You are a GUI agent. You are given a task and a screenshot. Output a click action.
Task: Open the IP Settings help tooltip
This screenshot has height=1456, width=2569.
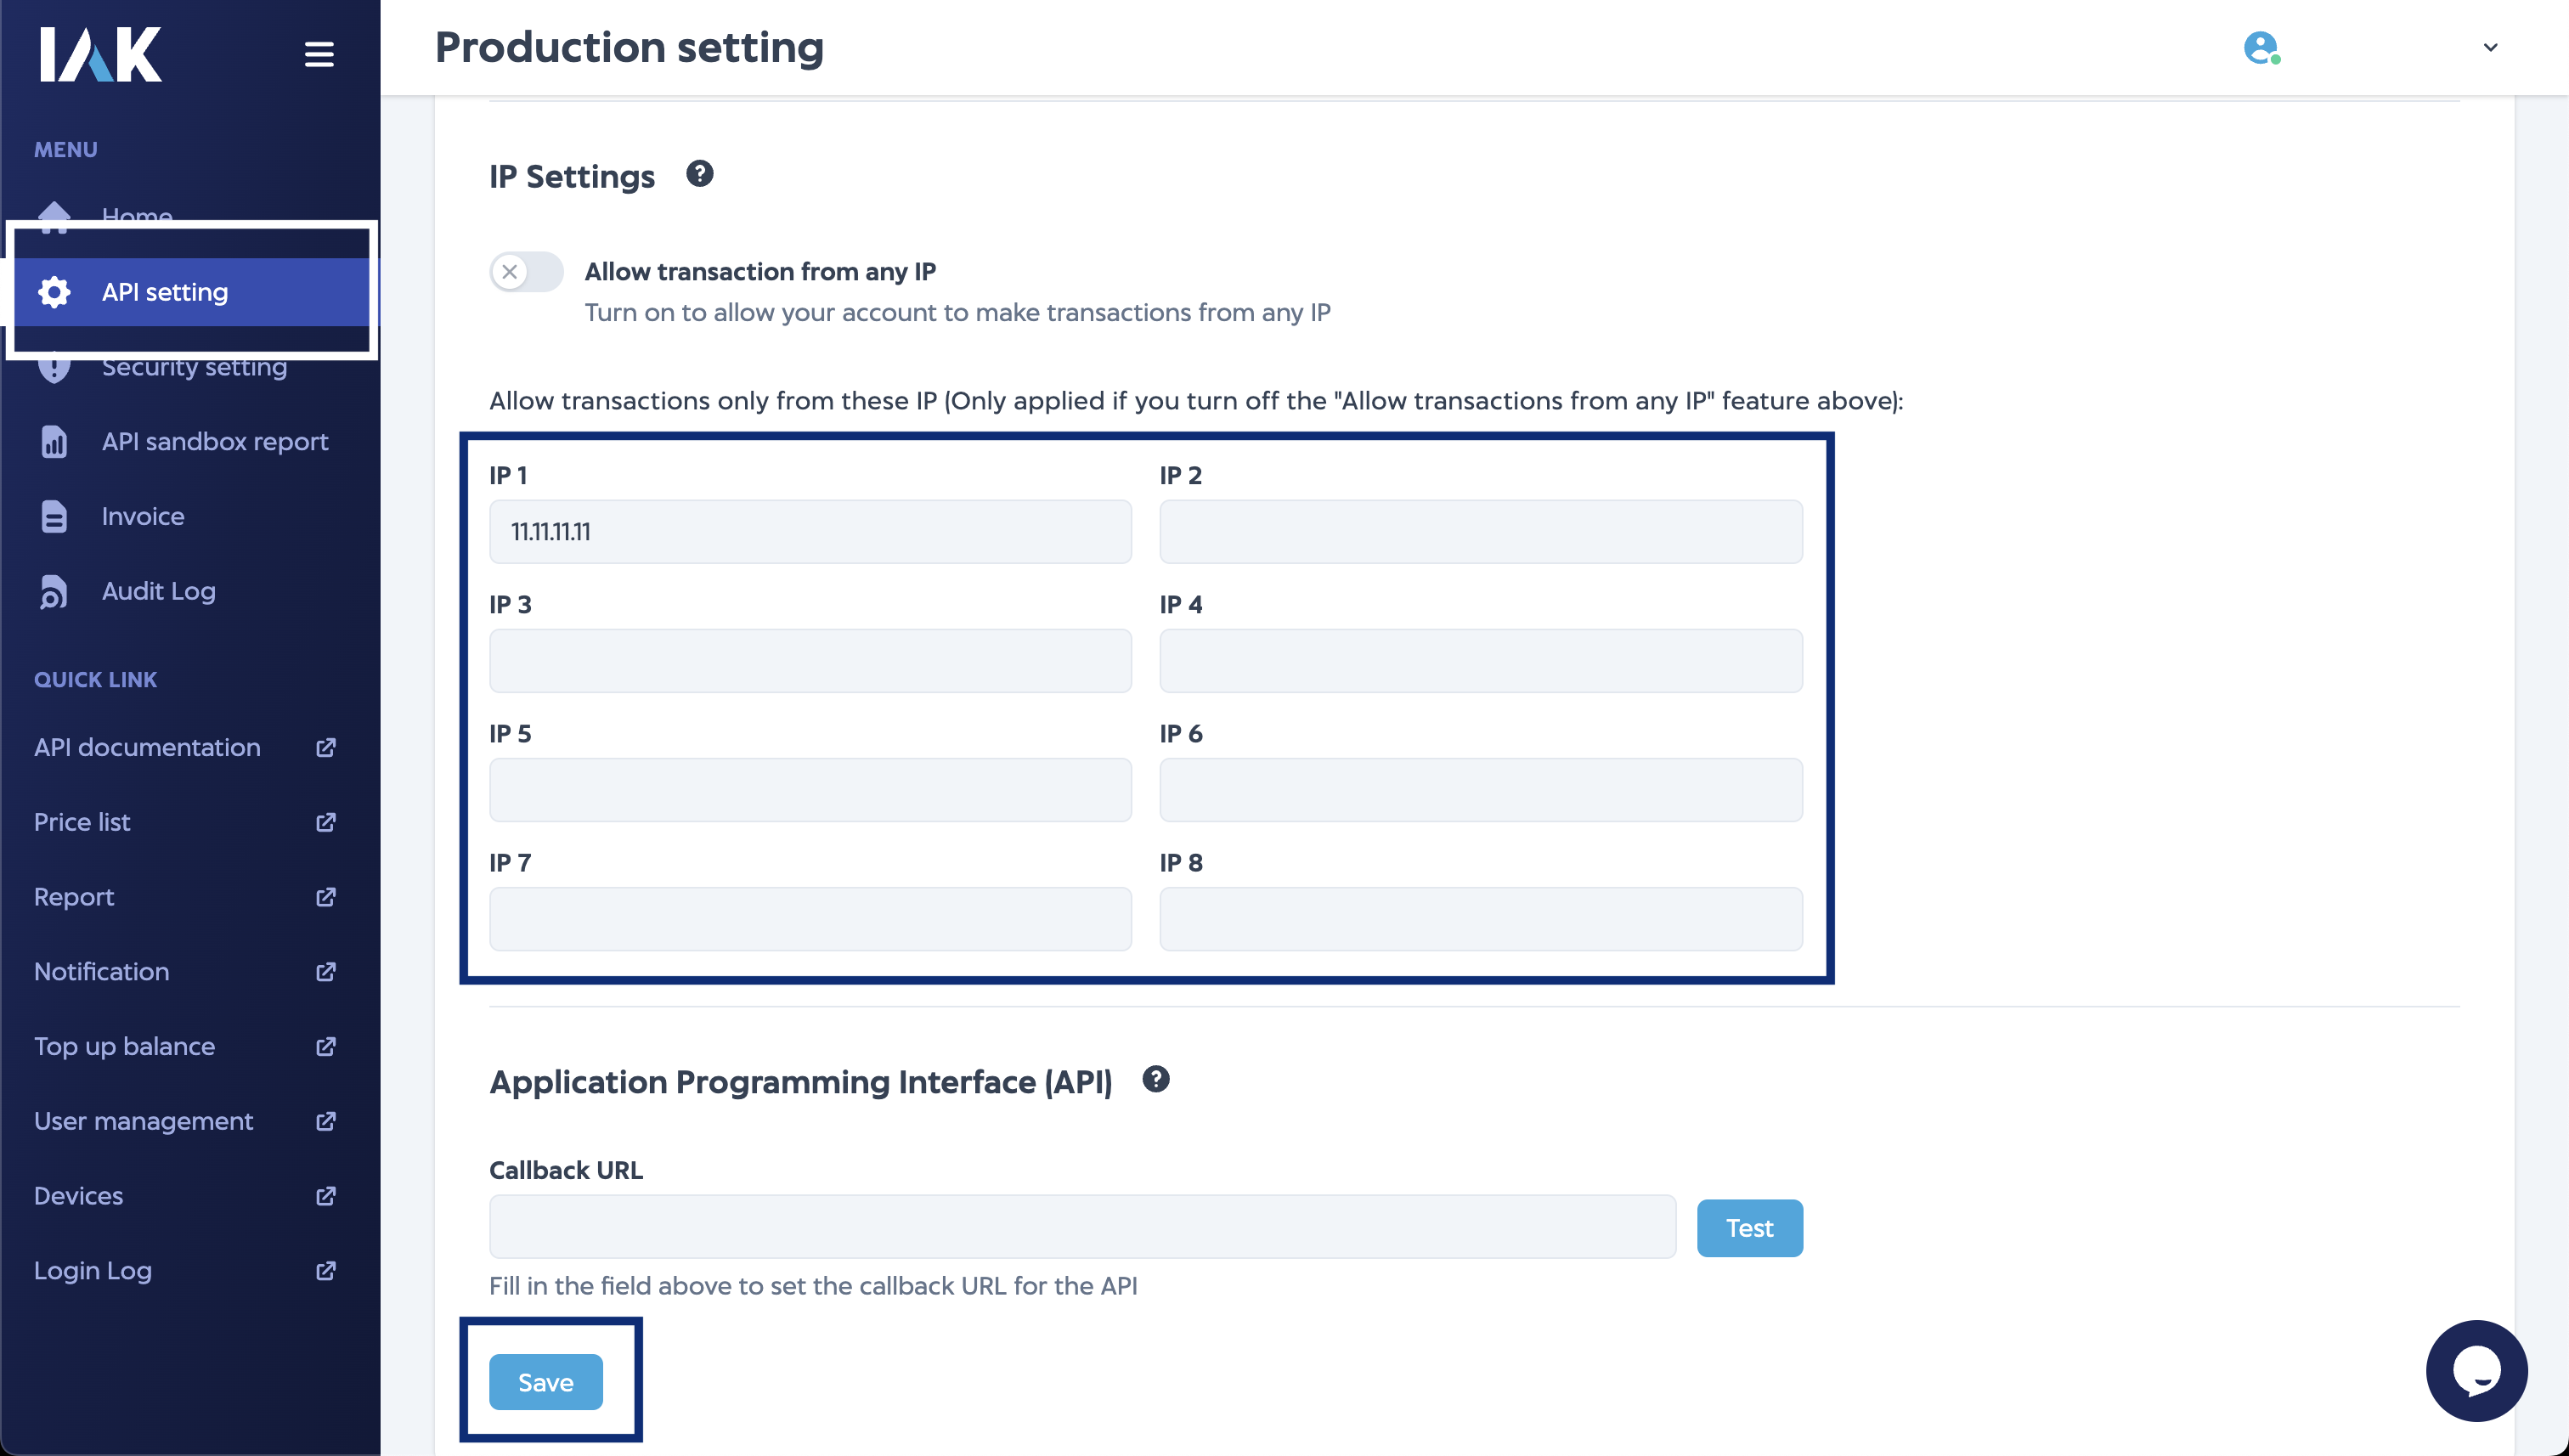pos(700,173)
